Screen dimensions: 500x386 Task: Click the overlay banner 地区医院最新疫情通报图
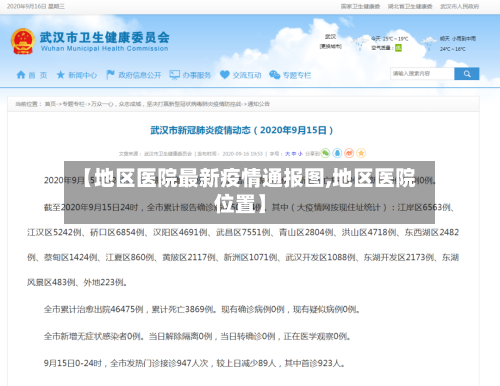coord(249,192)
